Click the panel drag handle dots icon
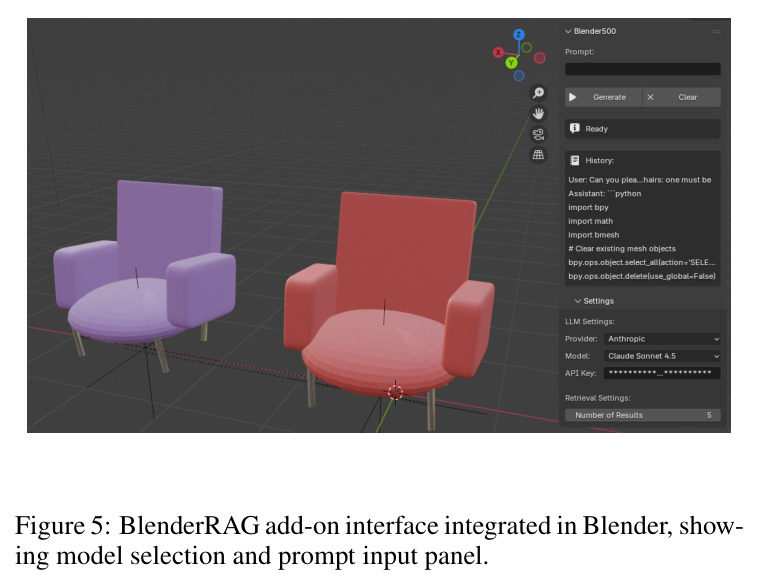The height and width of the screenshot is (586, 759). click(716, 31)
